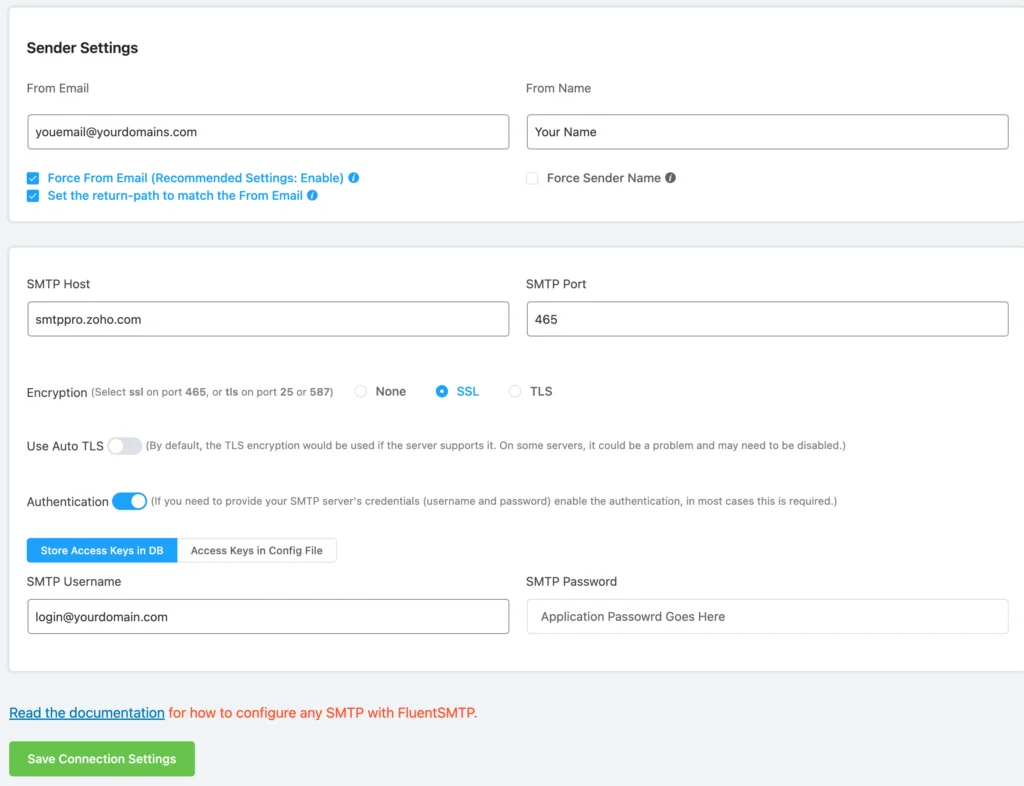Select the TLS encryption radio button
Image resolution: width=1024 pixels, height=786 pixels.
point(515,391)
